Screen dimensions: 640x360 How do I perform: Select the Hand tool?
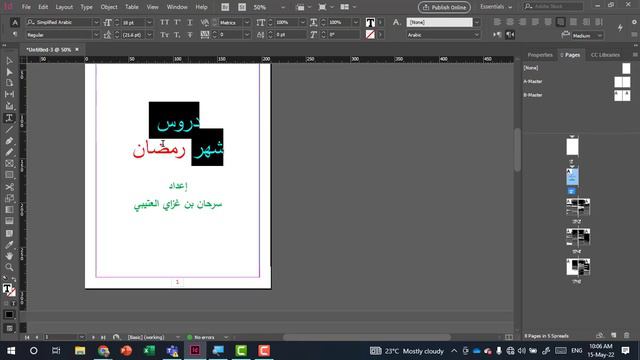click(9, 256)
